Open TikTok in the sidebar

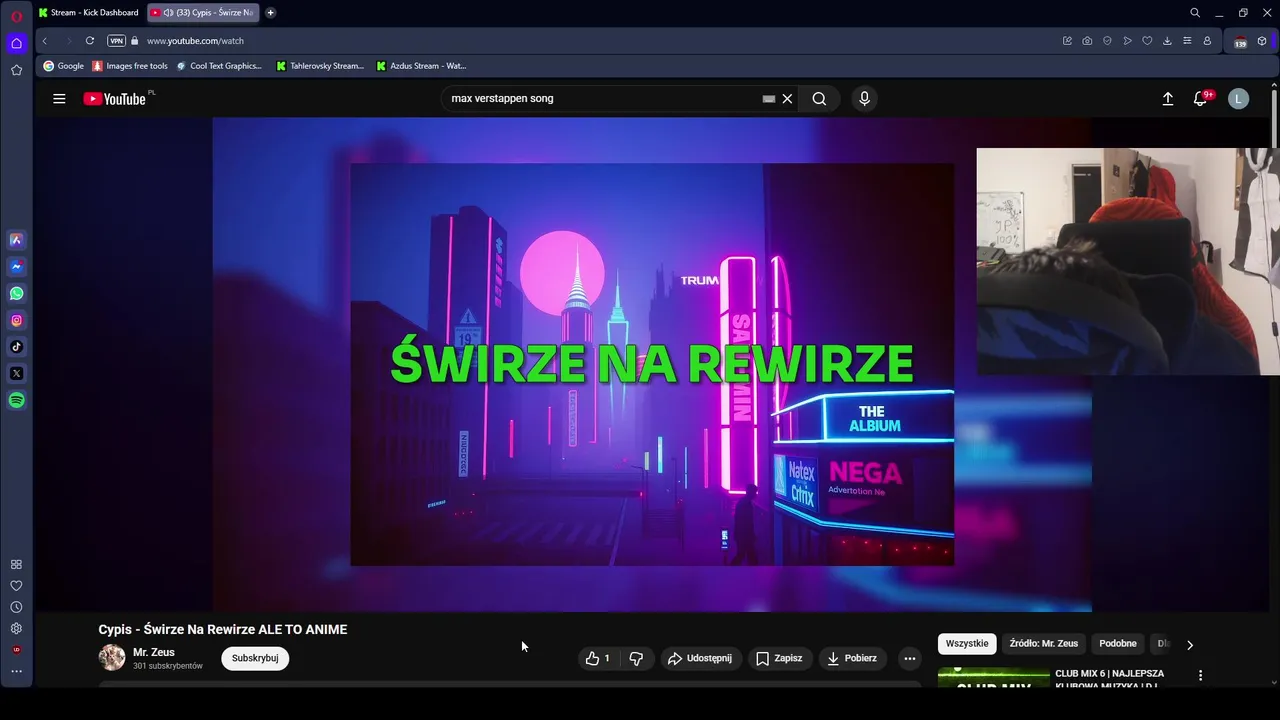click(x=16, y=347)
